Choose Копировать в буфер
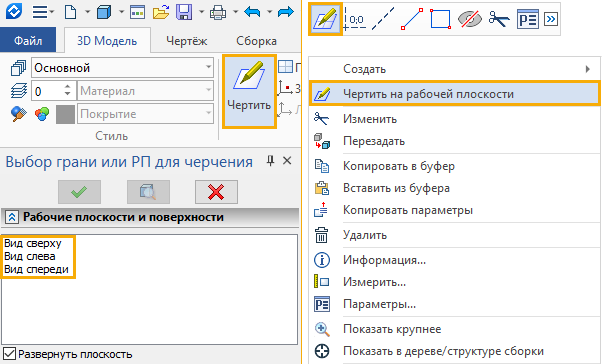 [455, 166]
